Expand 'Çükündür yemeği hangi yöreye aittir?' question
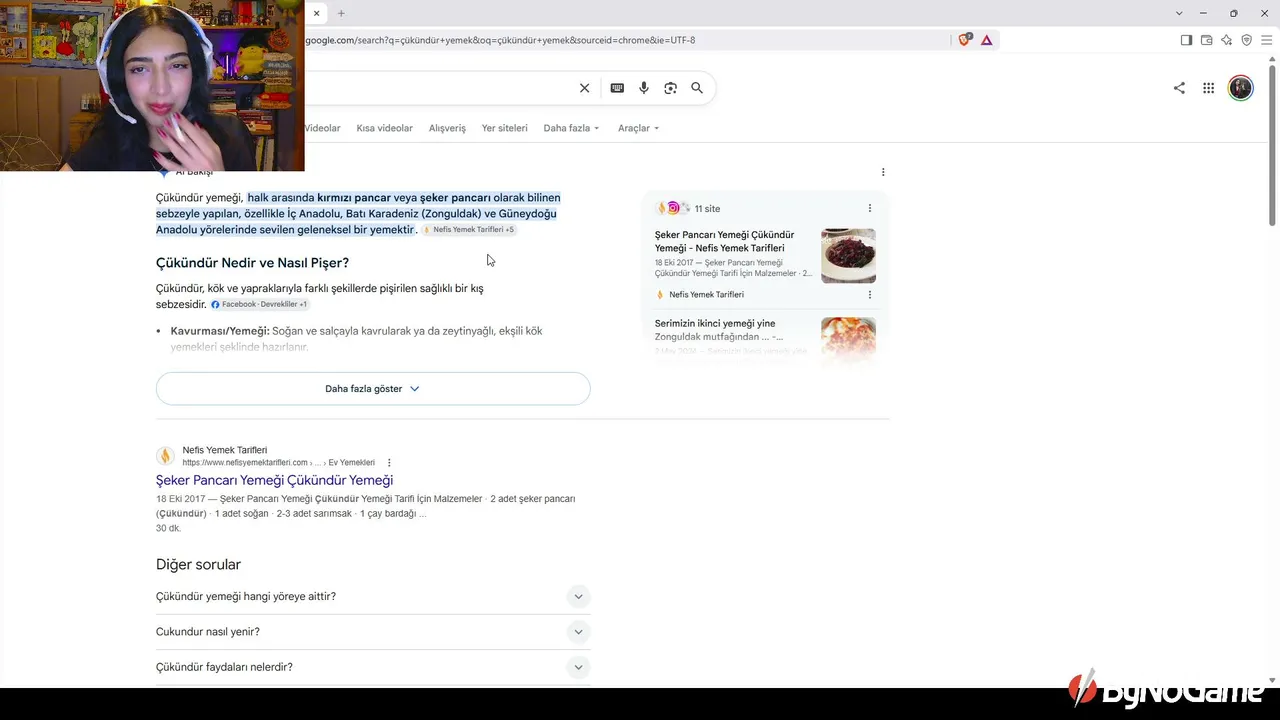 [x=373, y=597]
